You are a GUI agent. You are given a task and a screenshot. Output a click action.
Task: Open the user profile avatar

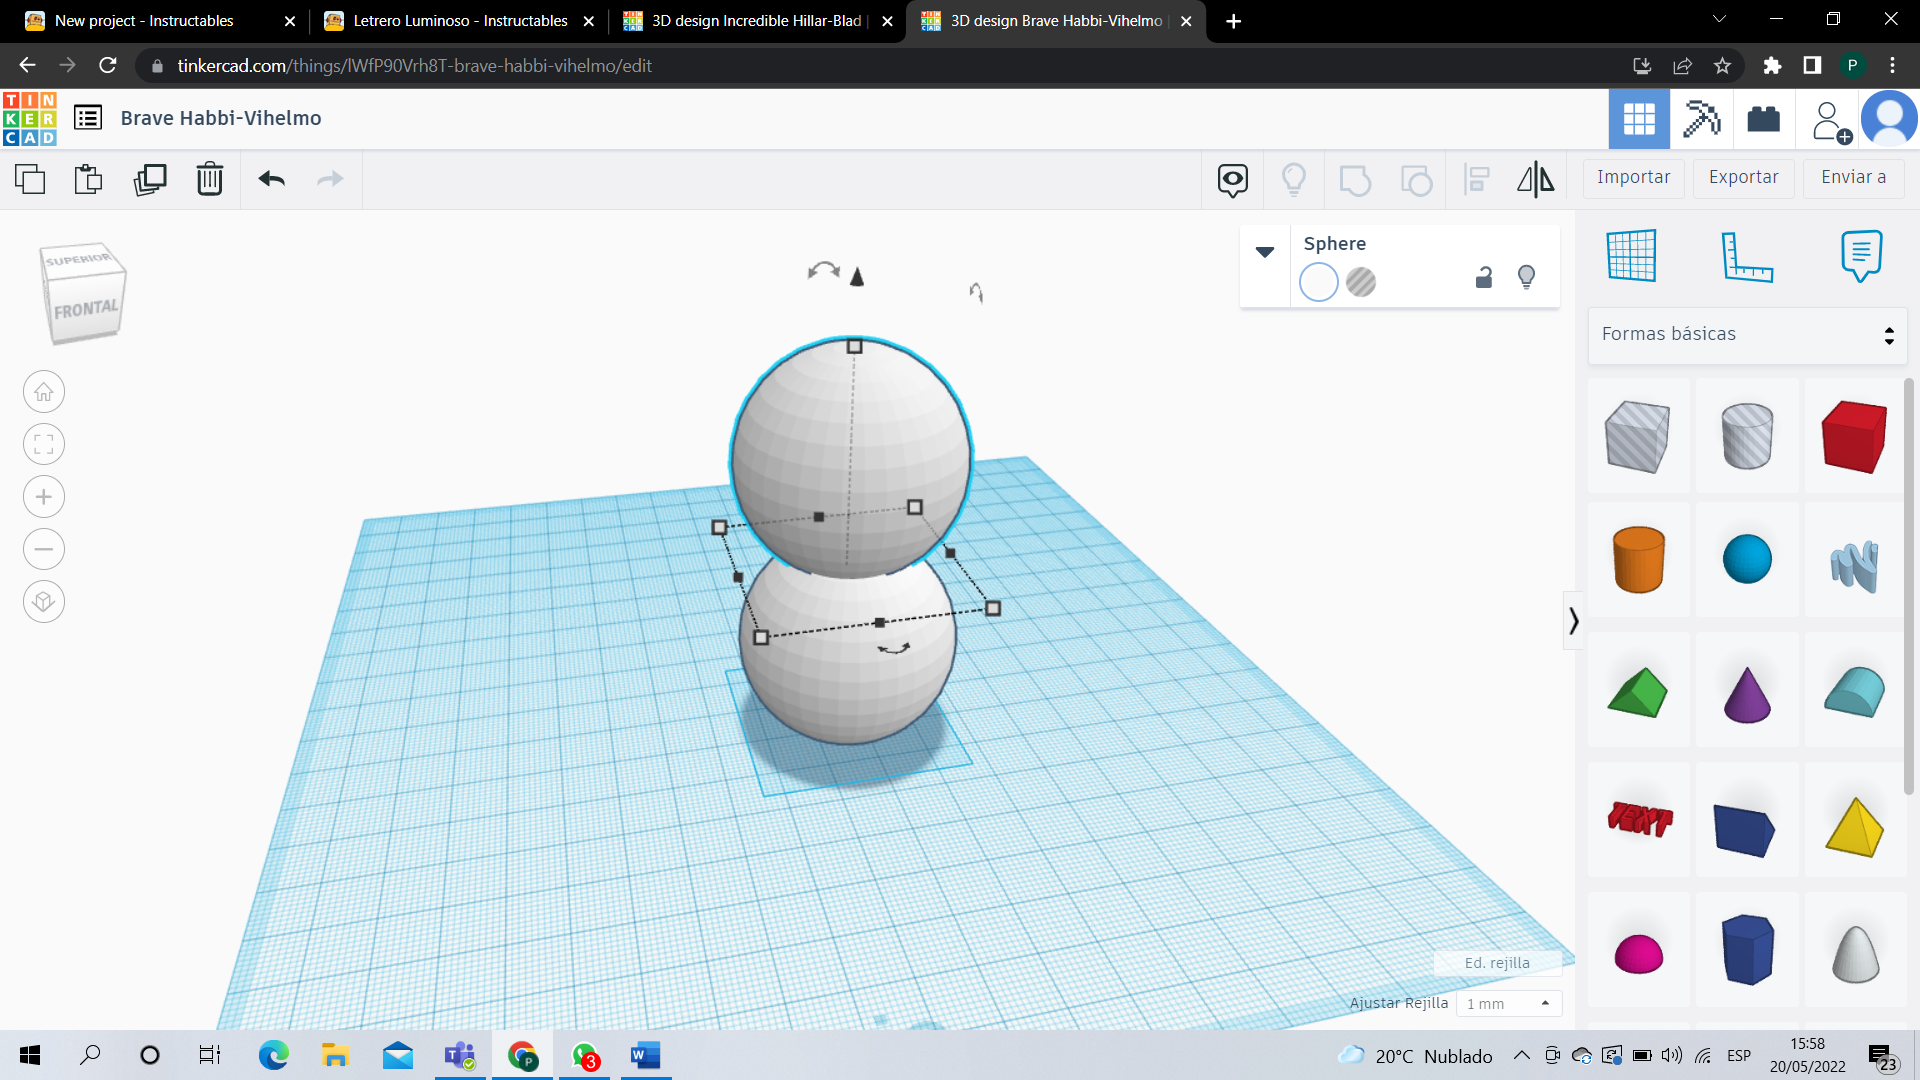[x=1889, y=119]
